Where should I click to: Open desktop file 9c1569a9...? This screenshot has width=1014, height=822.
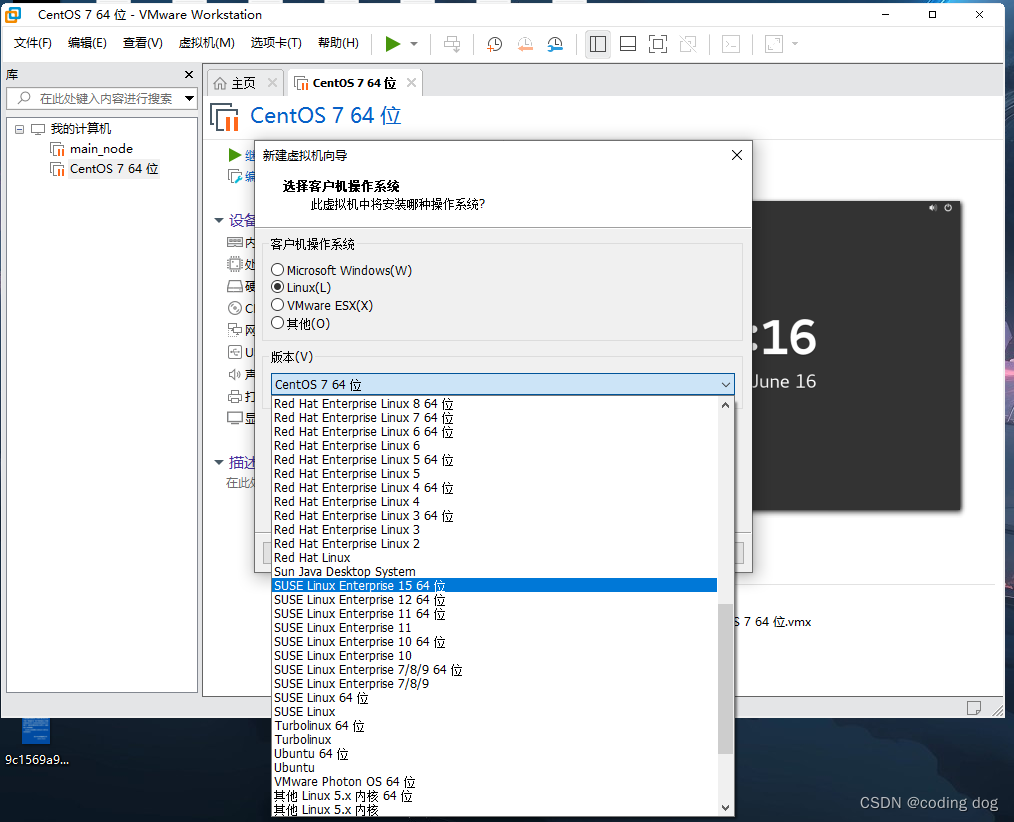coord(36,741)
